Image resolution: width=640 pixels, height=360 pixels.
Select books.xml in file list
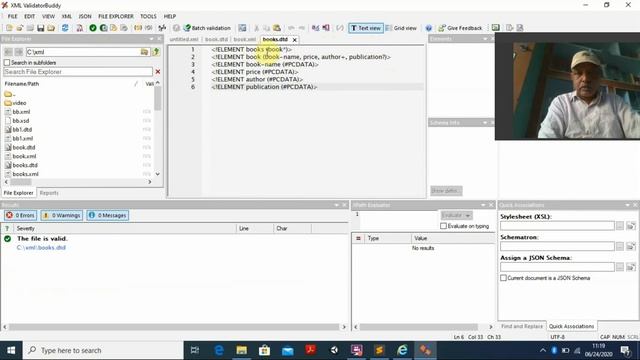[x=25, y=174]
